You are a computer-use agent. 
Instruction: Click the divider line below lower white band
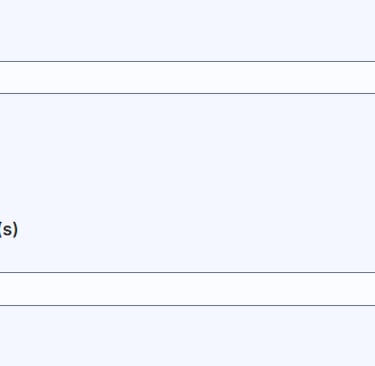tap(187, 305)
